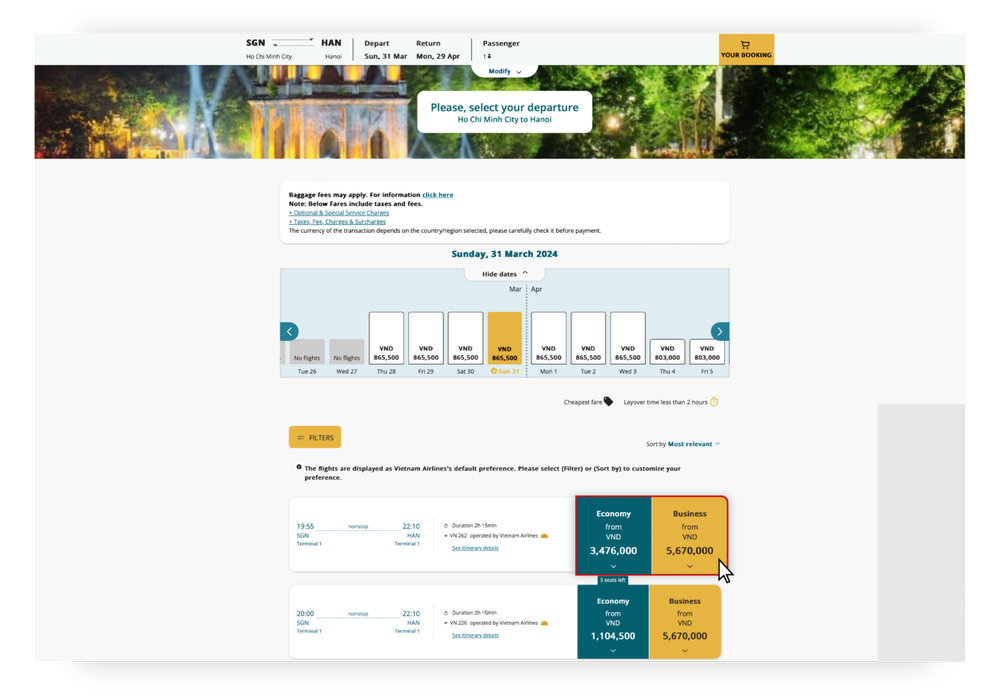Open Taxes, Fee, Charges & Surcharges link
Image resolution: width=1000 pixels, height=696 pixels.
point(337,221)
